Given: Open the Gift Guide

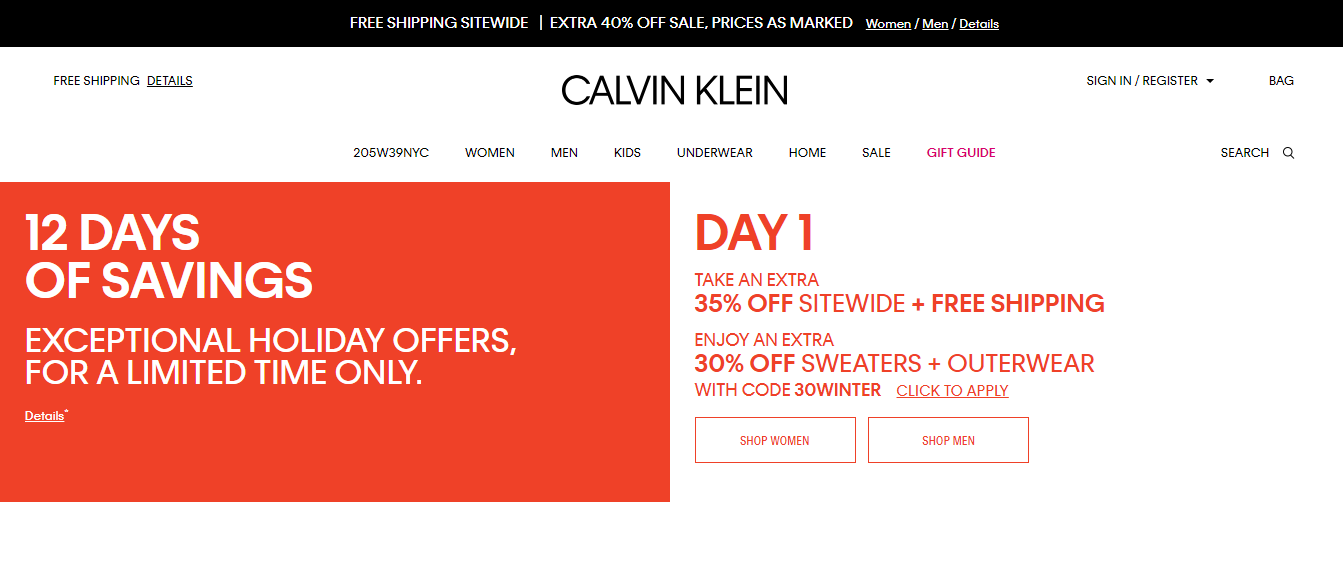Looking at the screenshot, I should click(x=961, y=153).
